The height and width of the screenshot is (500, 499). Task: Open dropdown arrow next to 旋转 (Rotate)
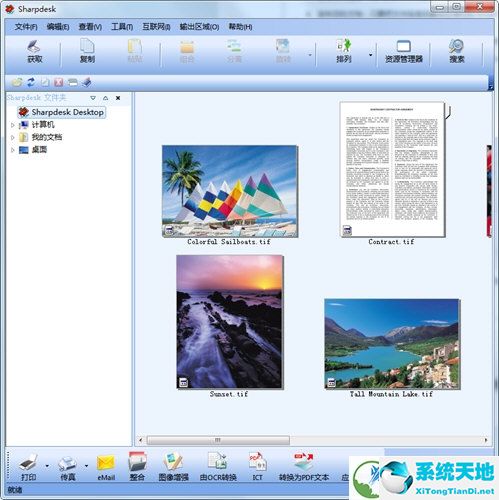pos(310,55)
